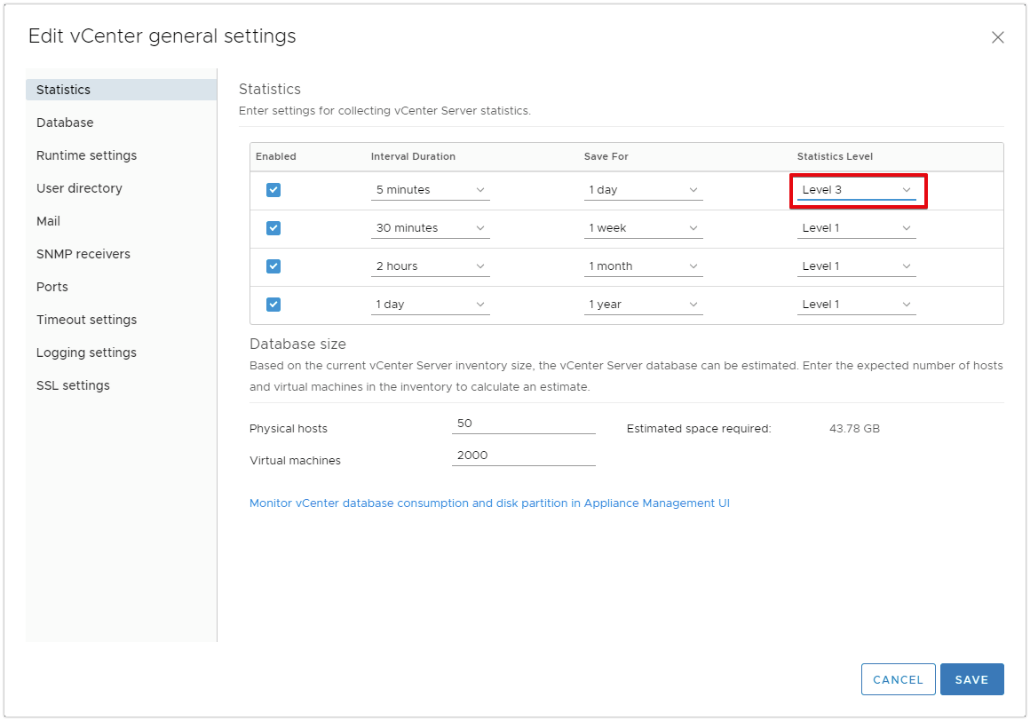
Task: Open the 30 minutes Interval Duration dropdown
Action: [x=430, y=228]
